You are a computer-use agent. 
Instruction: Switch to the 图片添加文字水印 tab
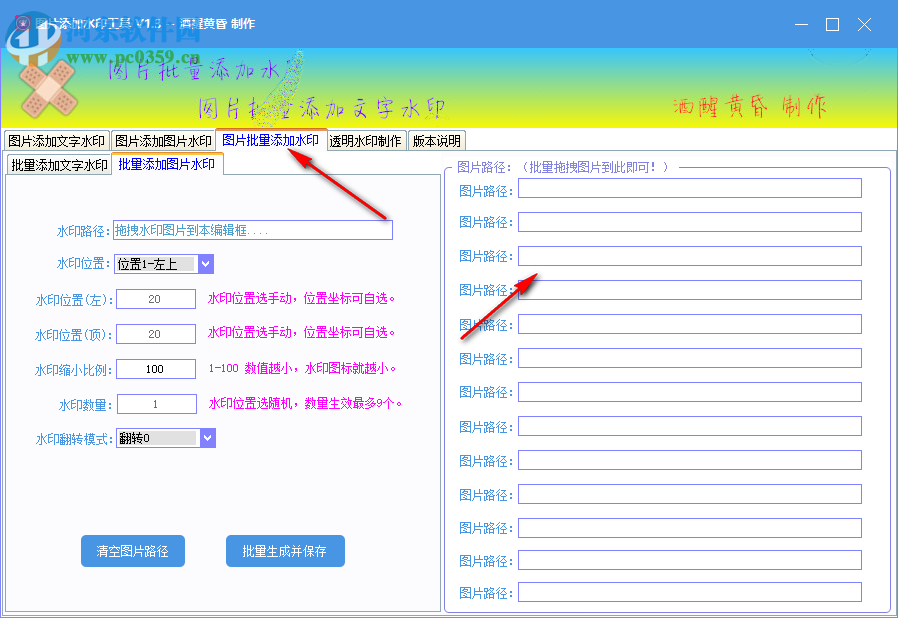57,141
